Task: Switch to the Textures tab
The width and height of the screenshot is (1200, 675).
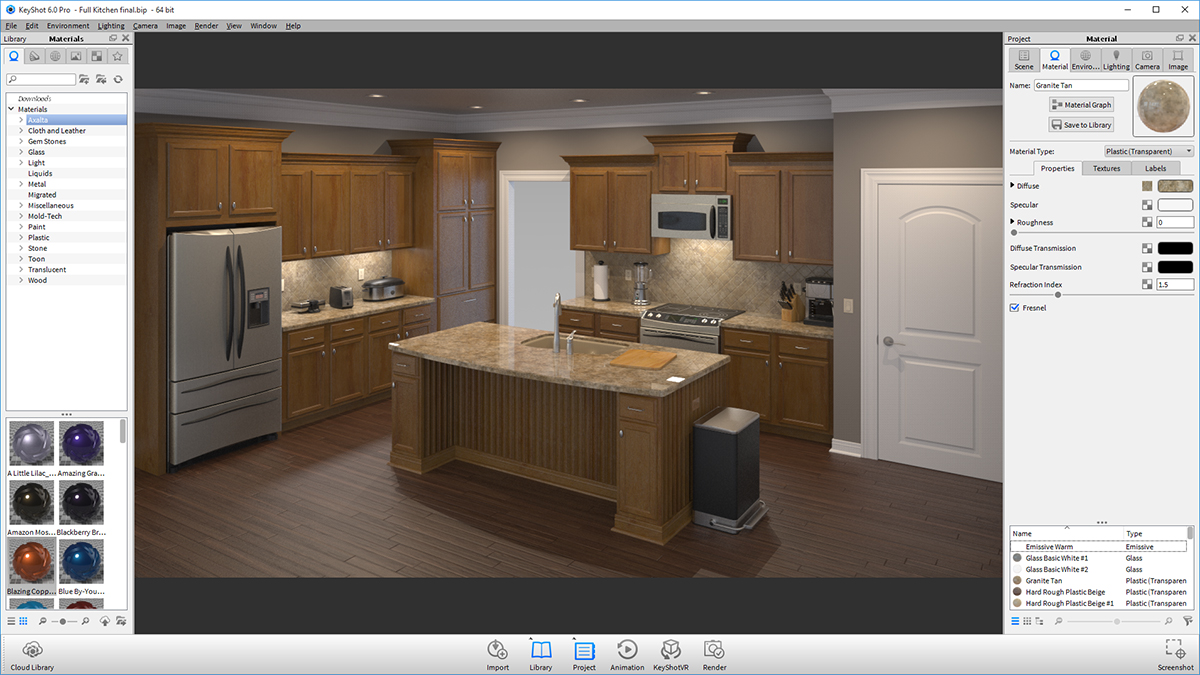Action: point(1108,168)
